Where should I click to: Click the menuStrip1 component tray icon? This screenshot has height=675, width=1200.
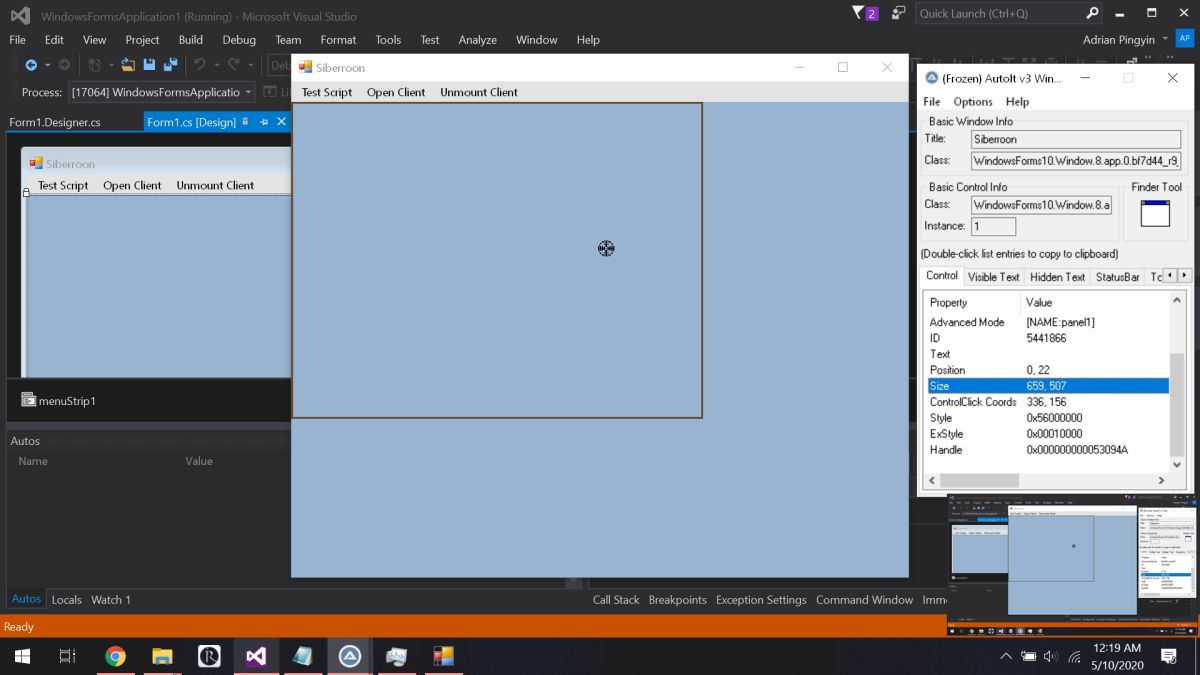28,400
